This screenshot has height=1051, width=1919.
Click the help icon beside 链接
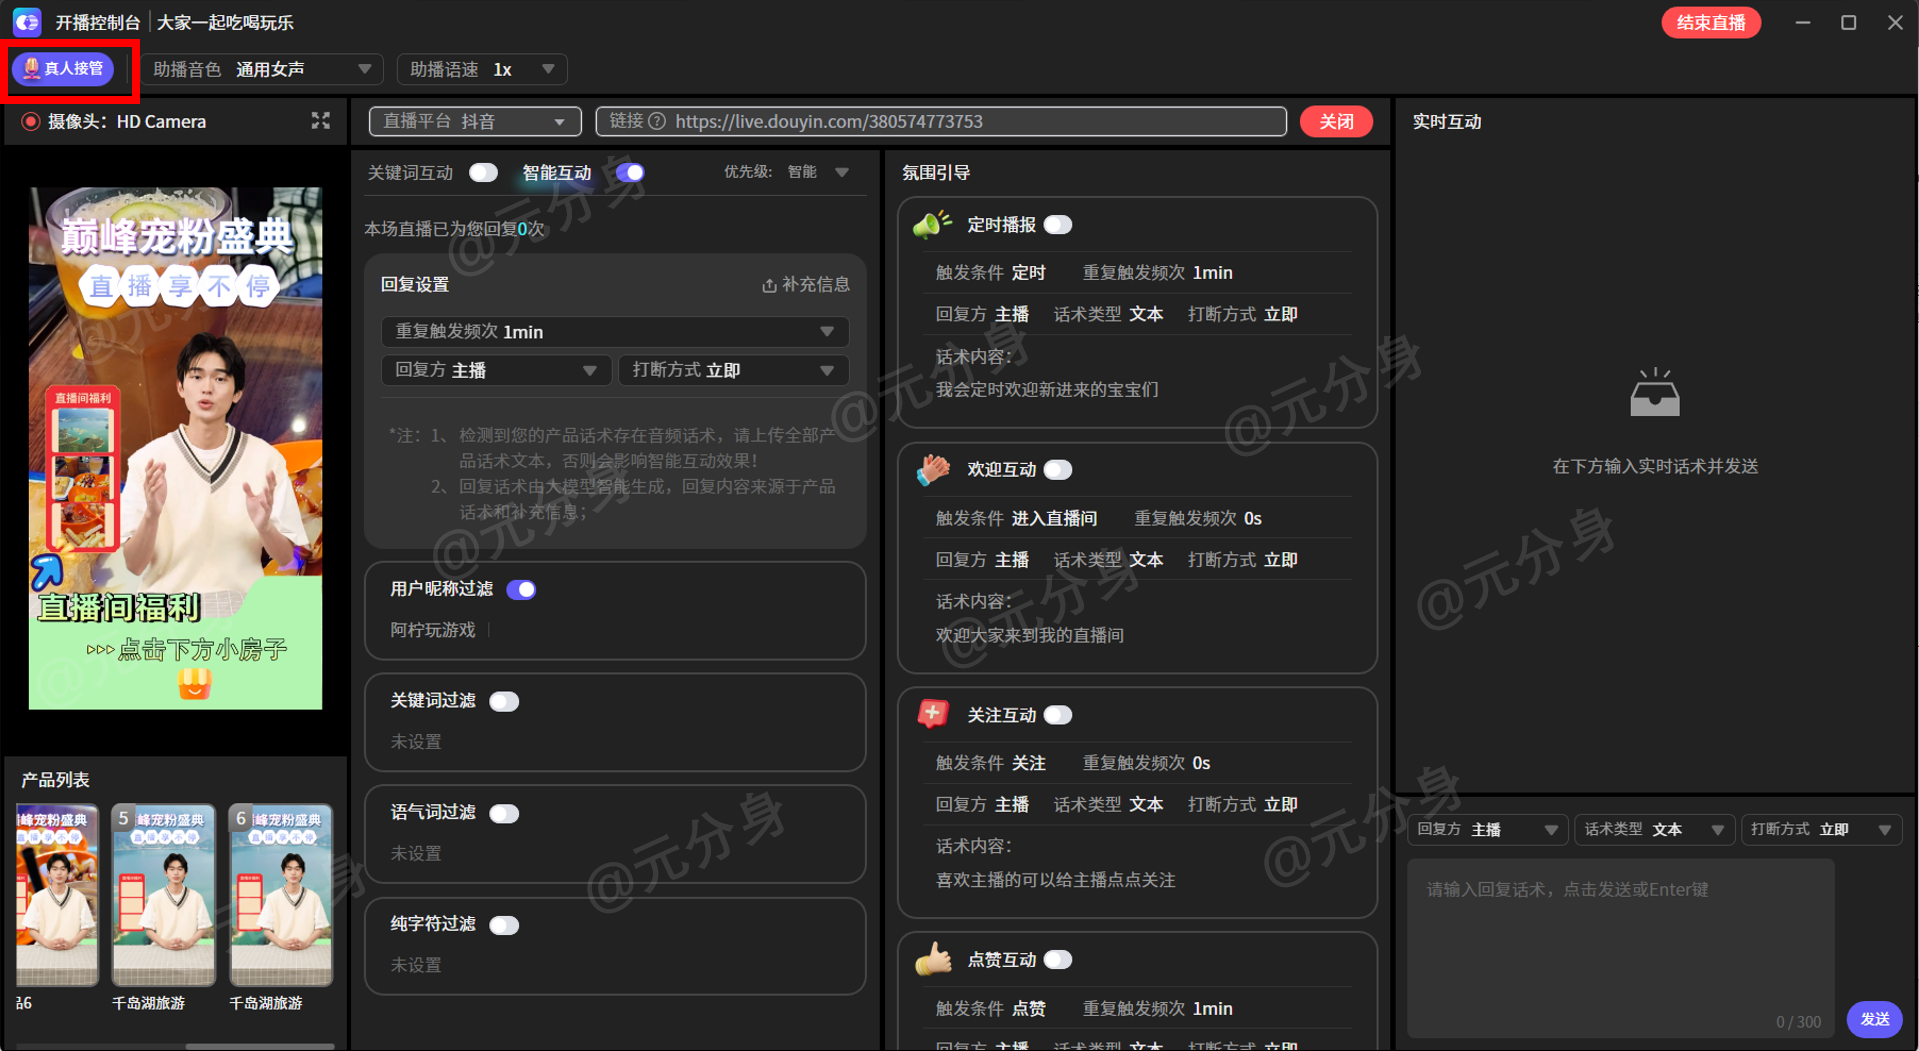tap(657, 121)
